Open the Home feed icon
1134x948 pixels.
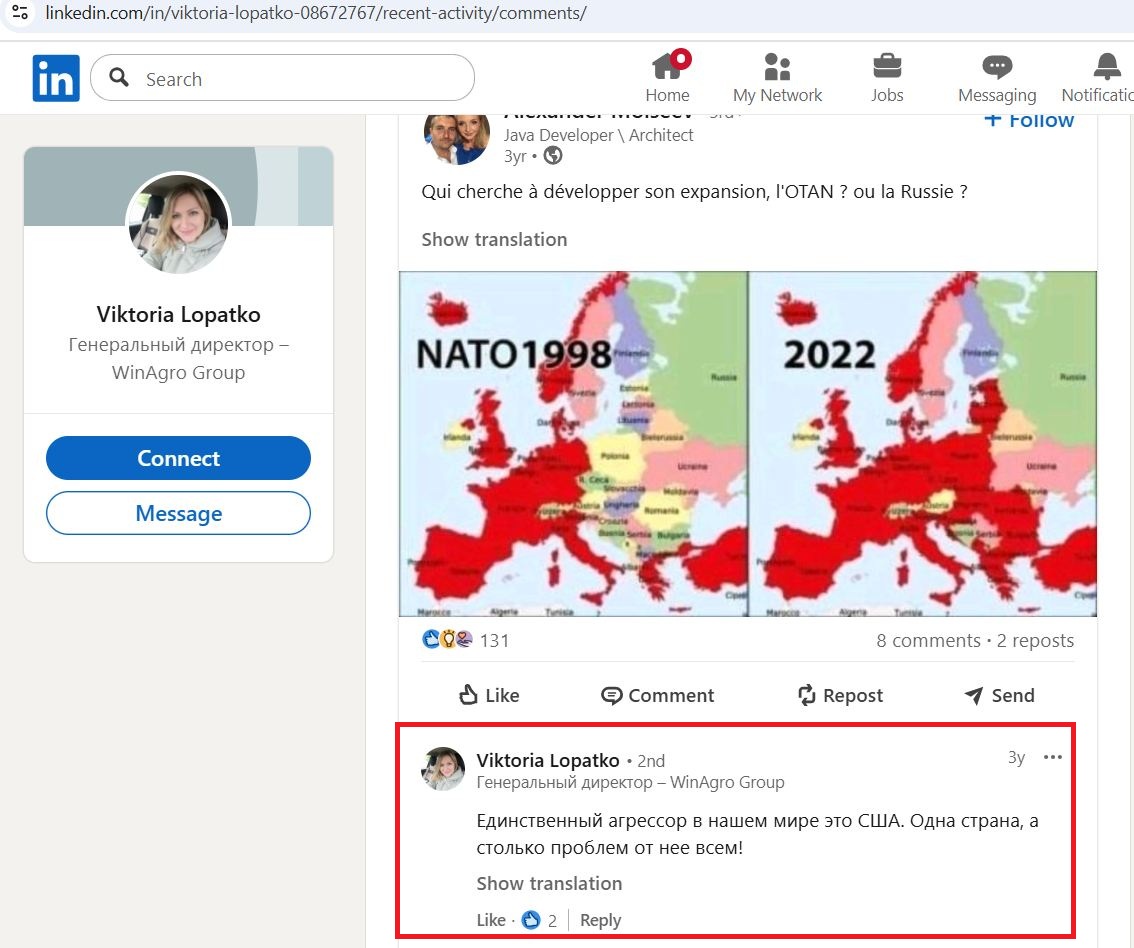click(668, 68)
